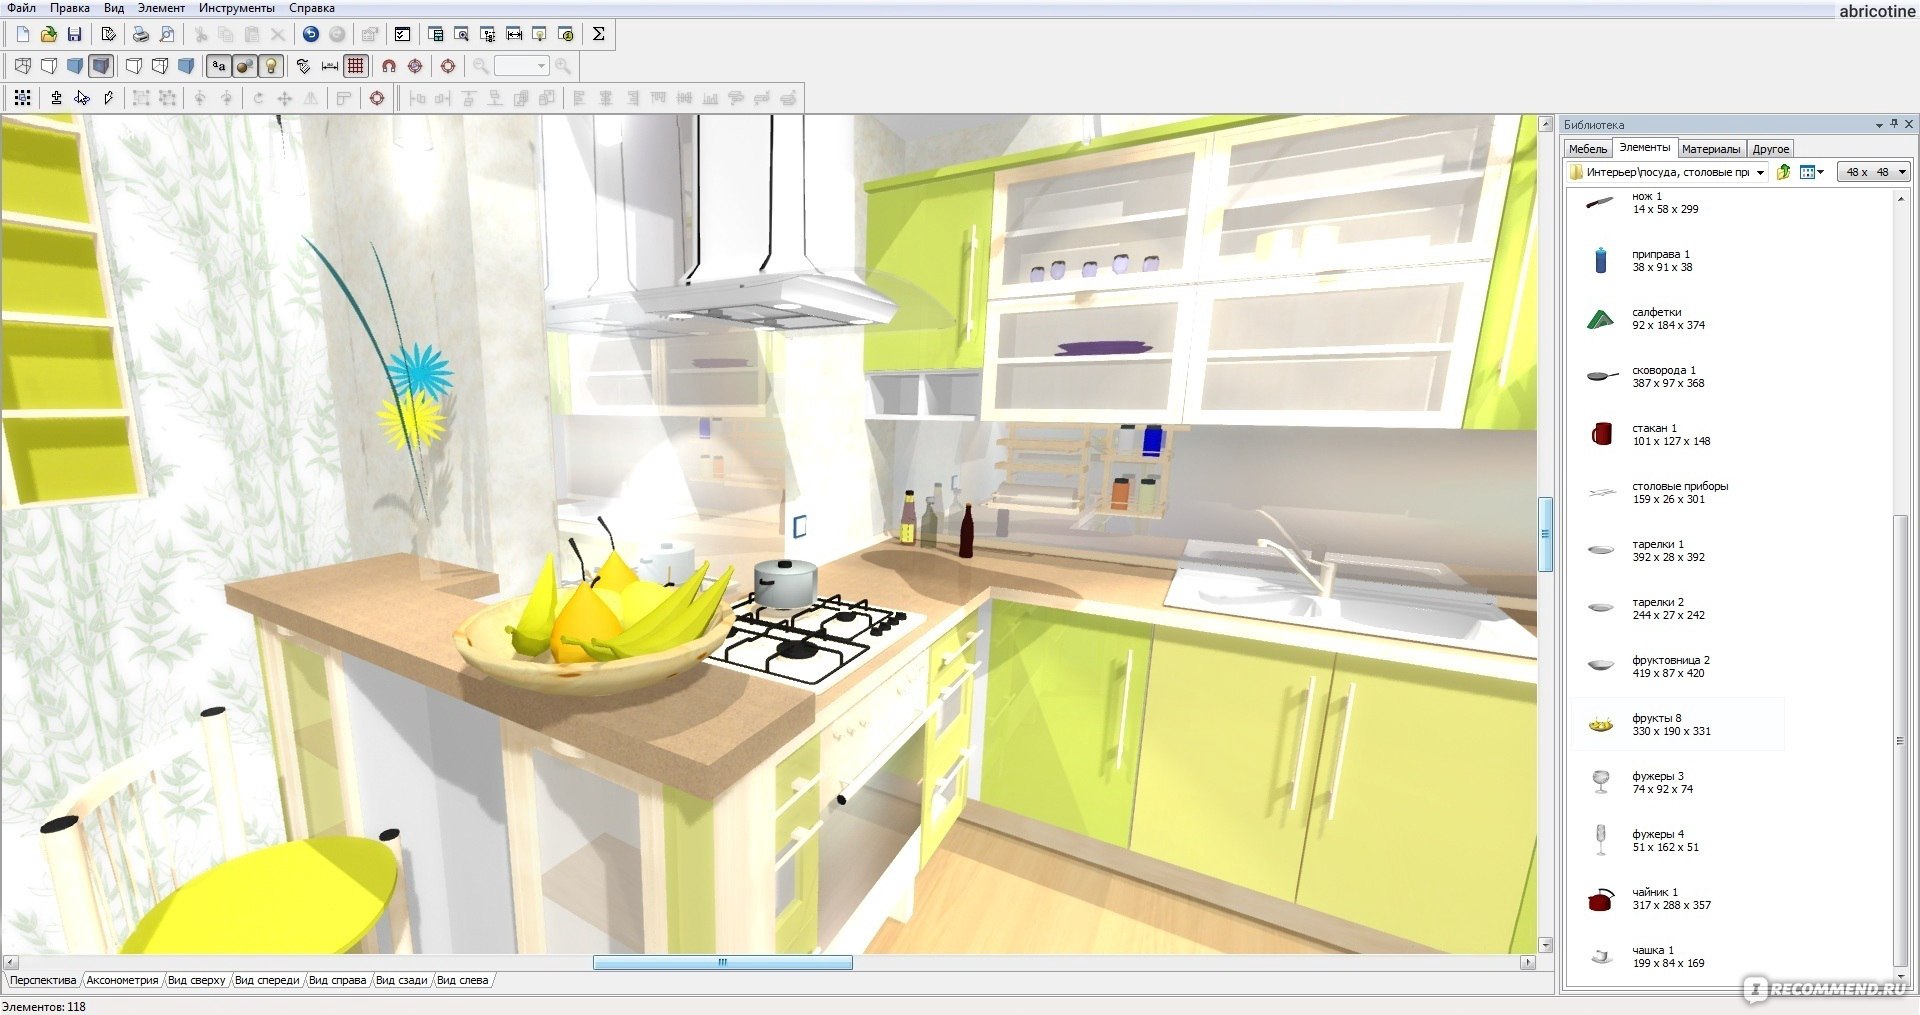Select the салфетки library item
Image resolution: width=1920 pixels, height=1015 pixels.
click(1677, 319)
